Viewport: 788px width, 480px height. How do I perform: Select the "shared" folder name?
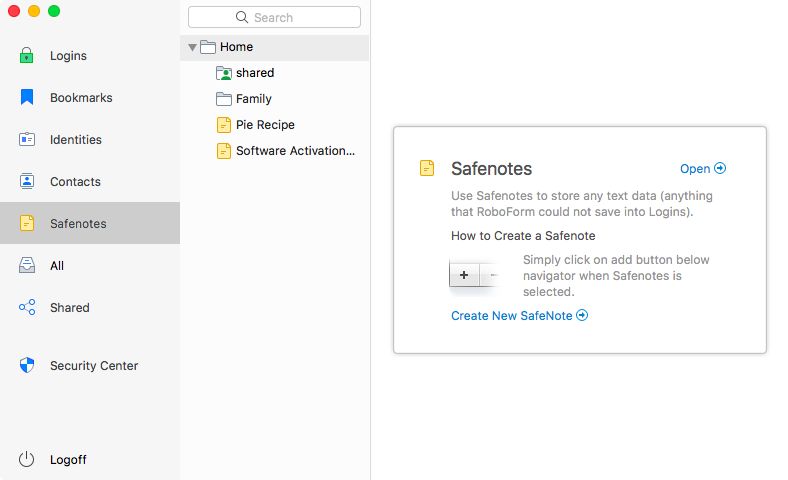point(255,73)
